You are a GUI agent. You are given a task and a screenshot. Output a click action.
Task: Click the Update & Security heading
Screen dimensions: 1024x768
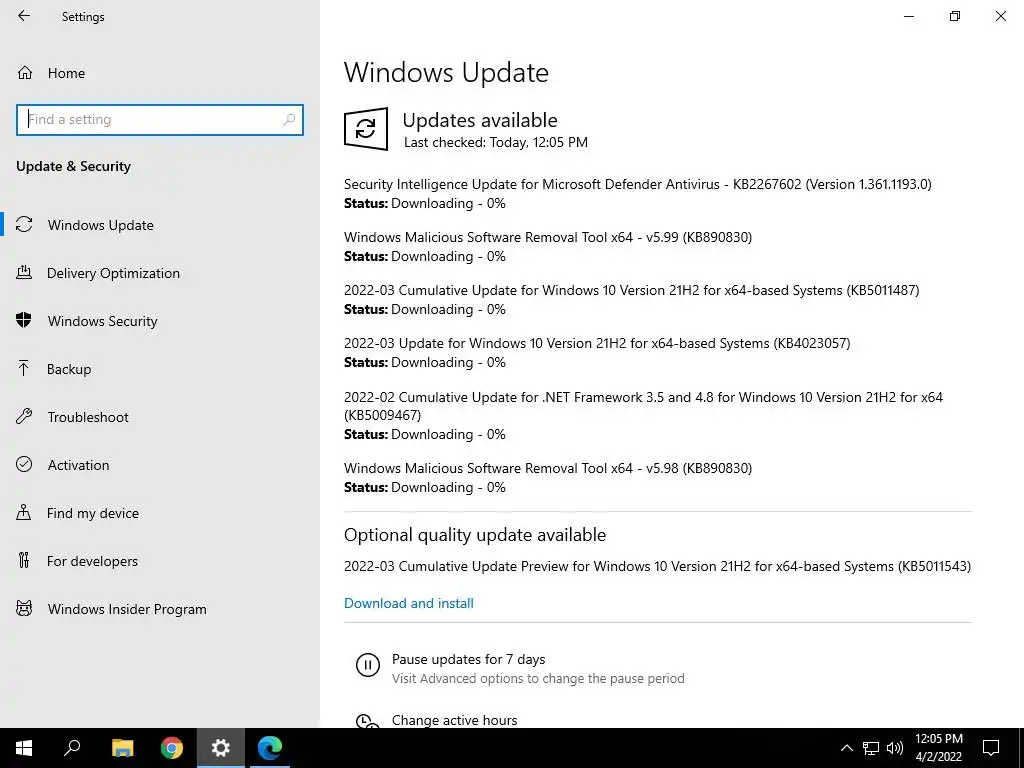tap(73, 166)
